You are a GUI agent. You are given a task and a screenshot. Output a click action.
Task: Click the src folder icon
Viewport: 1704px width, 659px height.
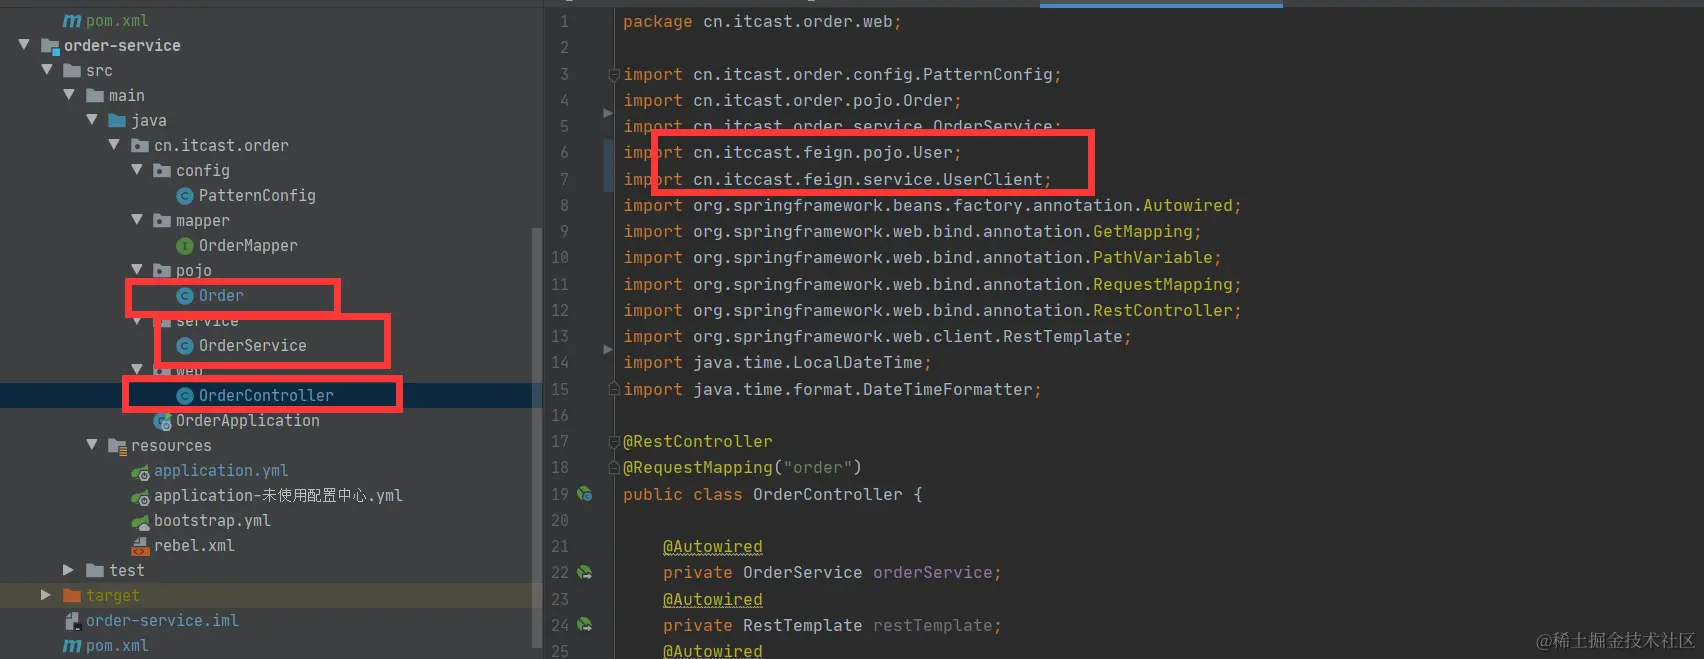(72, 71)
